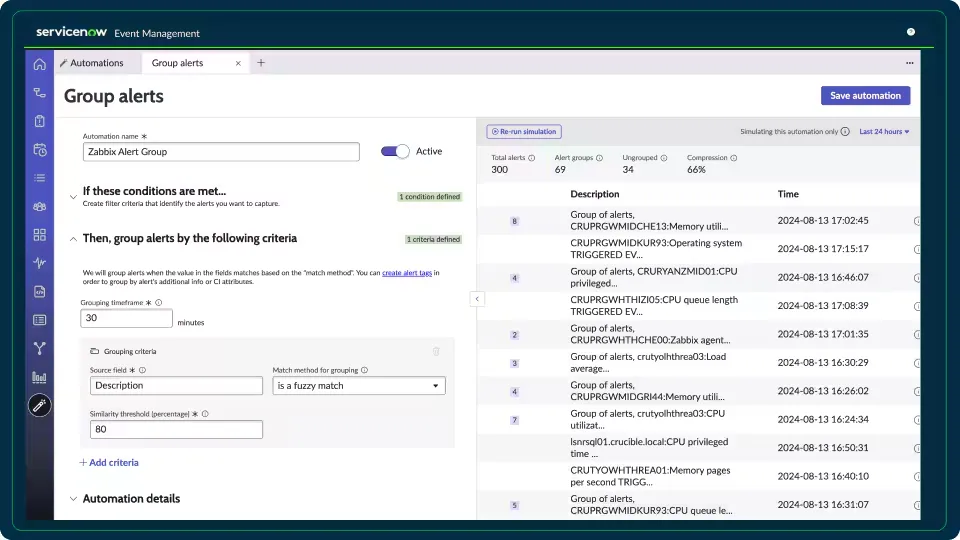Collapse the simulation panel with arrow handle

tap(477, 299)
